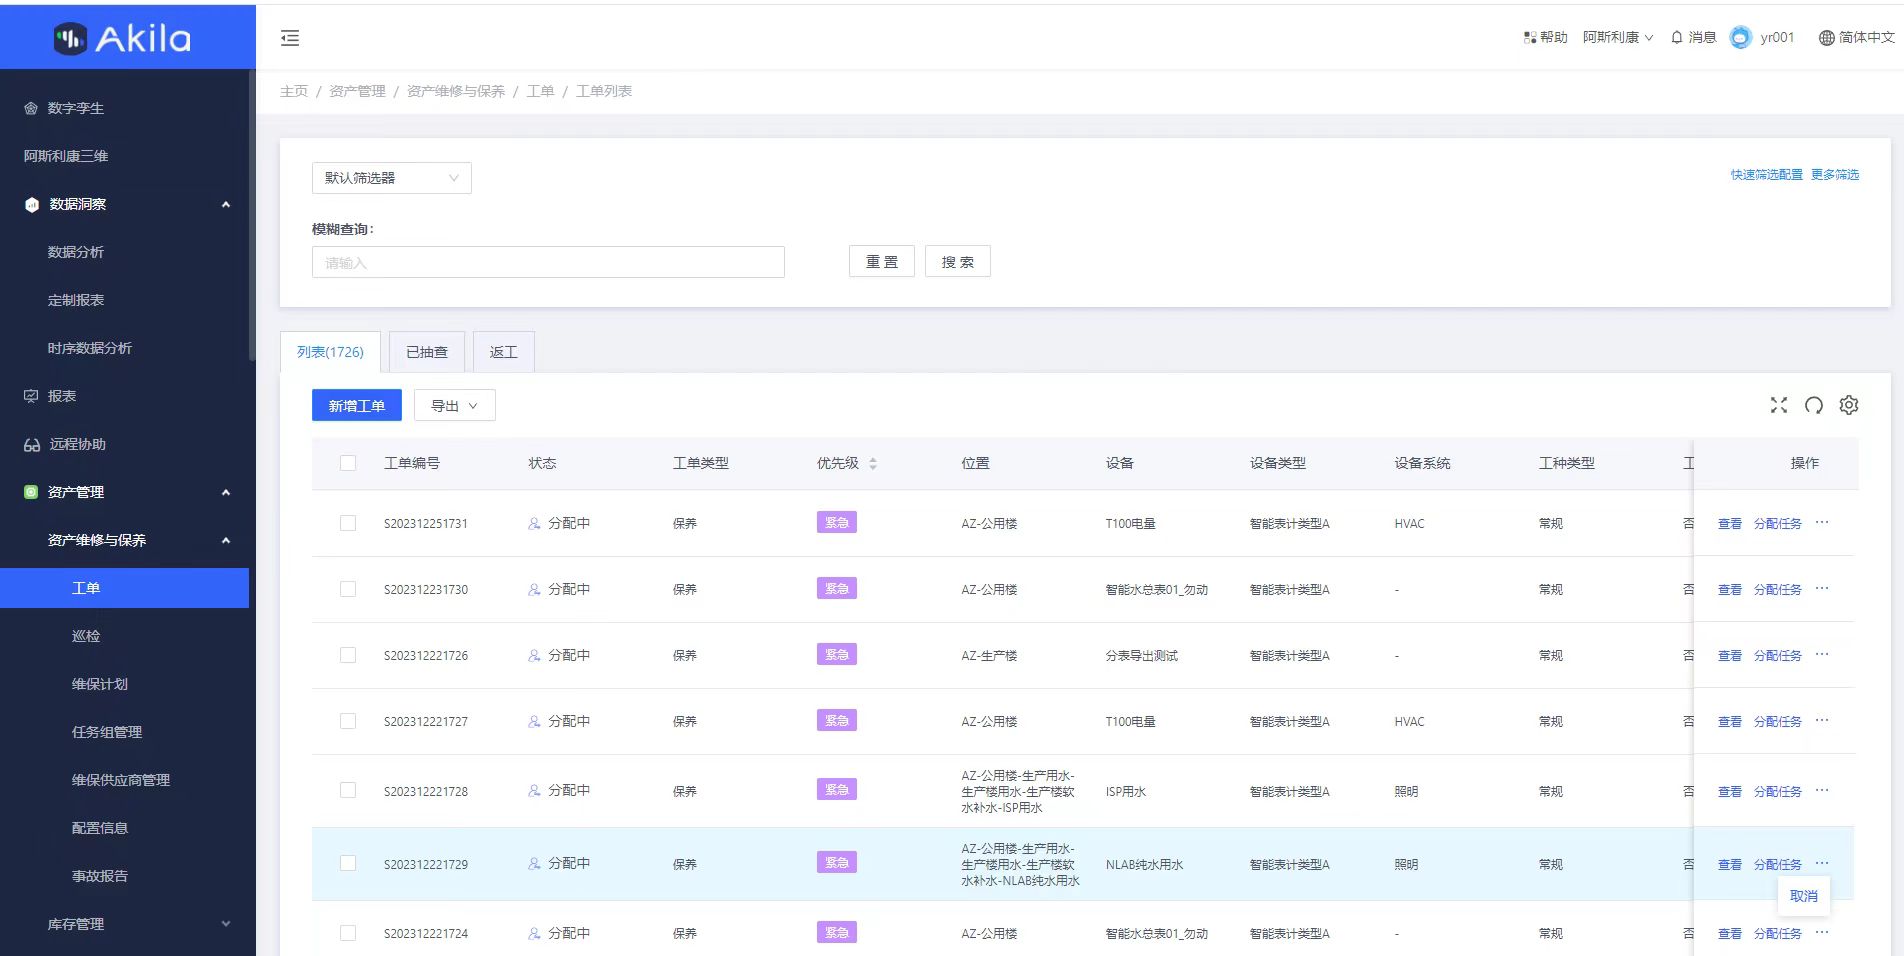Click the yr001 user avatar

tap(1741, 37)
